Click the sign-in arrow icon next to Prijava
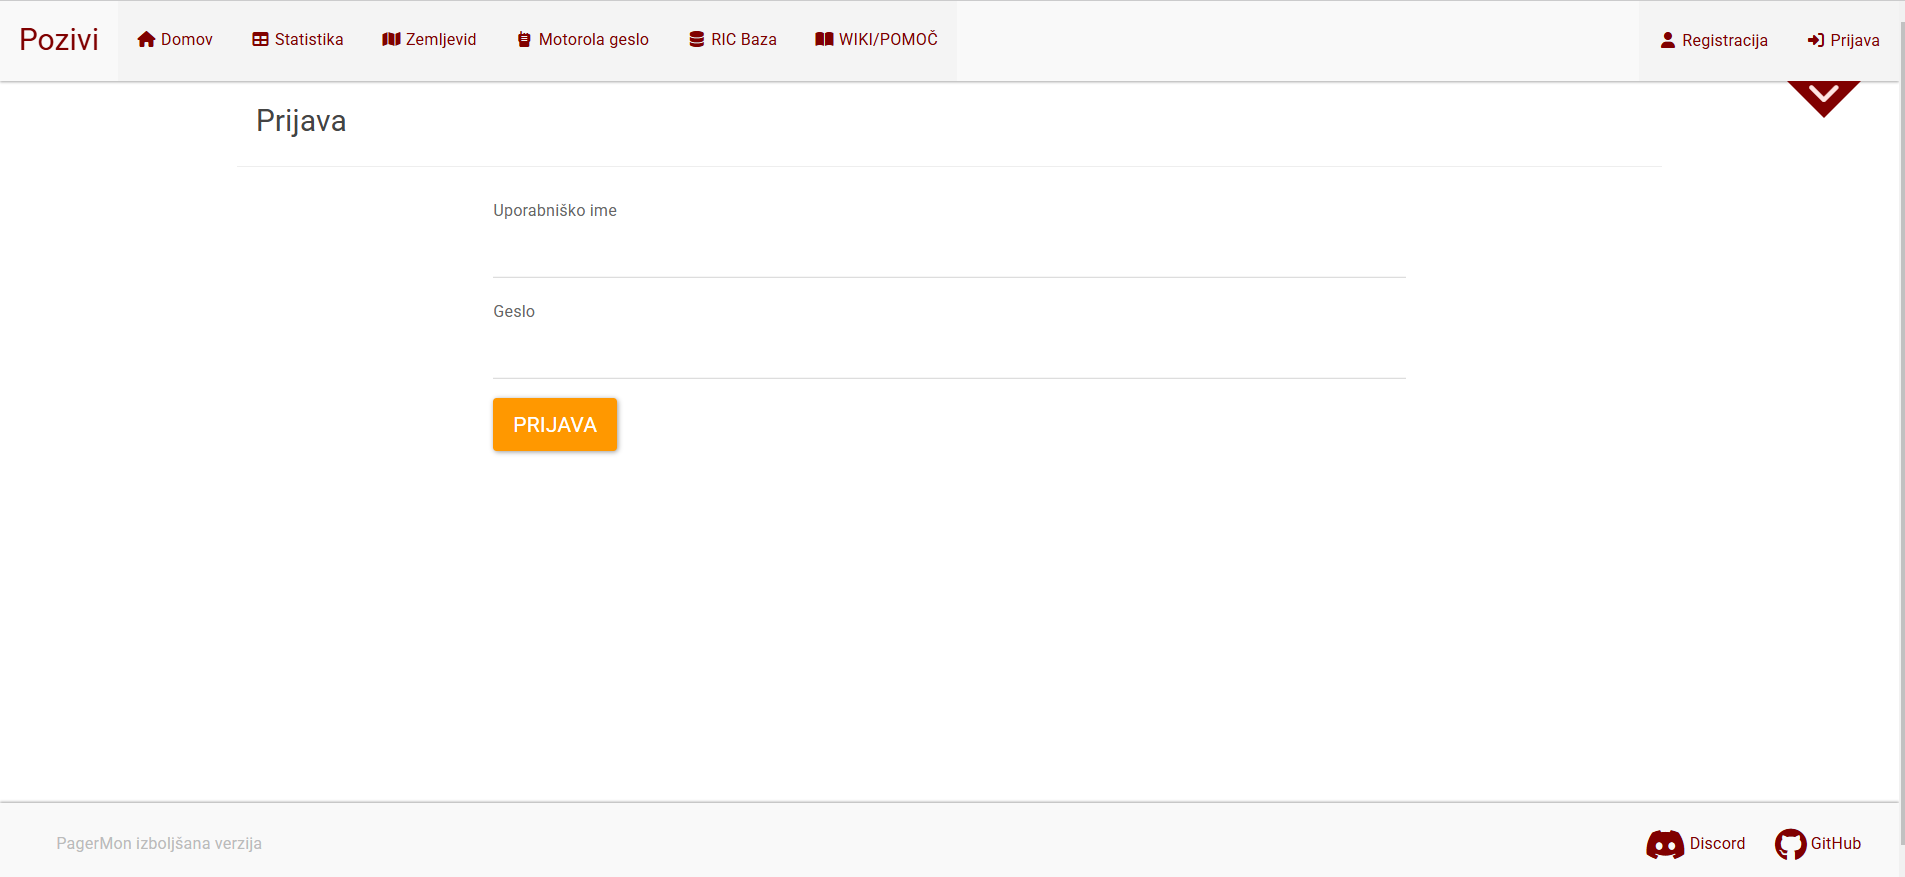The width and height of the screenshot is (1905, 877). 1816,40
